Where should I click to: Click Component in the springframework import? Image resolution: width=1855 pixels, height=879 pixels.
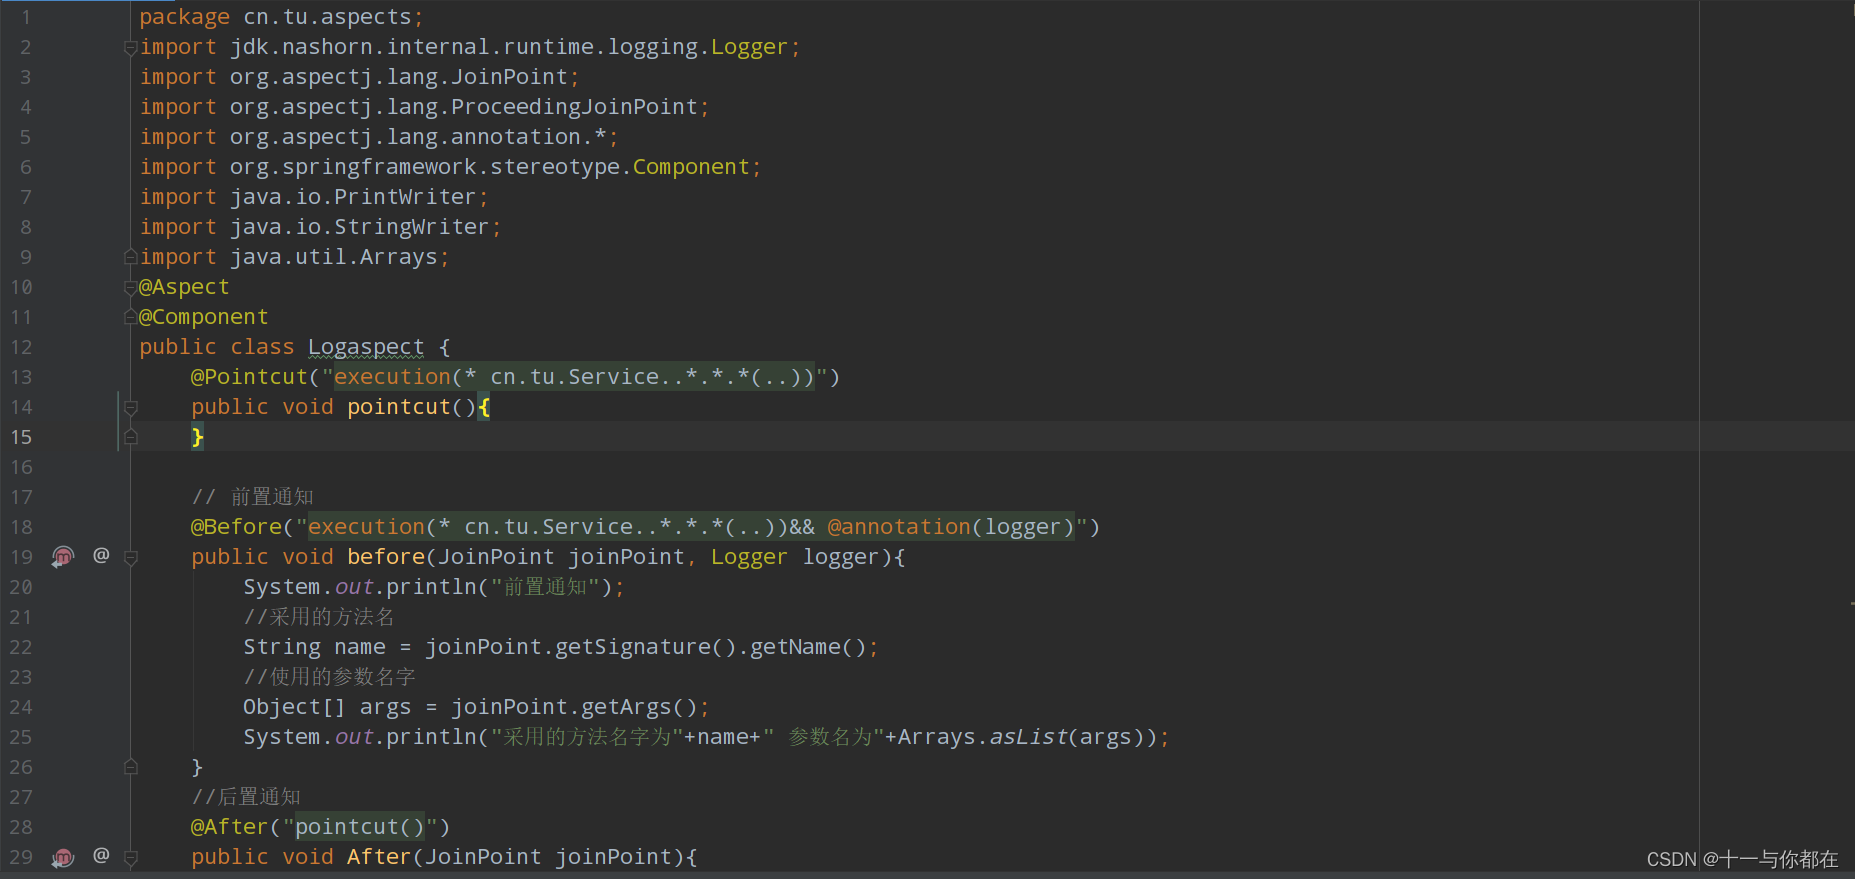point(691,167)
